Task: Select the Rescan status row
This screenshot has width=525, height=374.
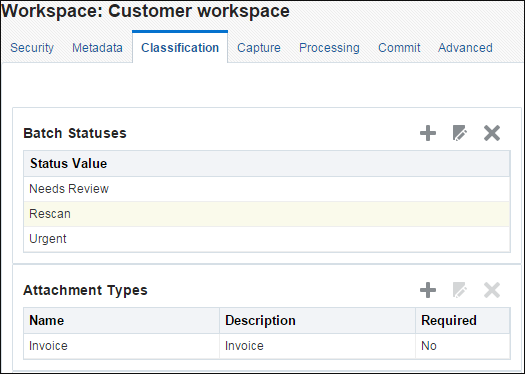Action: [267, 214]
